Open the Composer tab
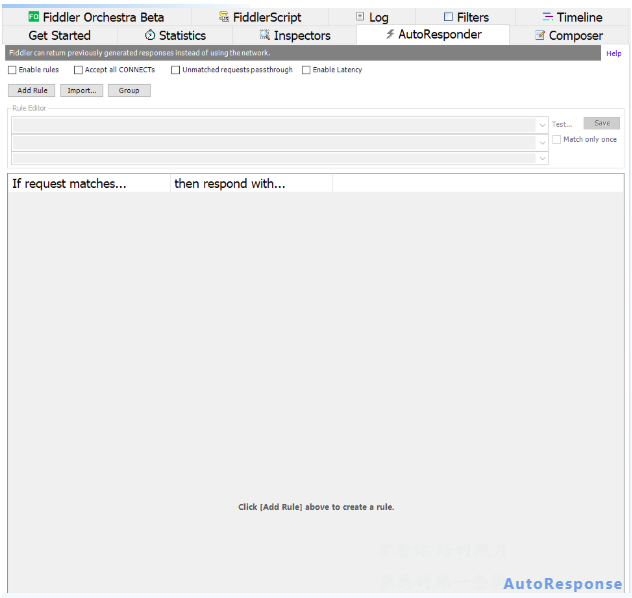The height and width of the screenshot is (598, 632). point(569,35)
